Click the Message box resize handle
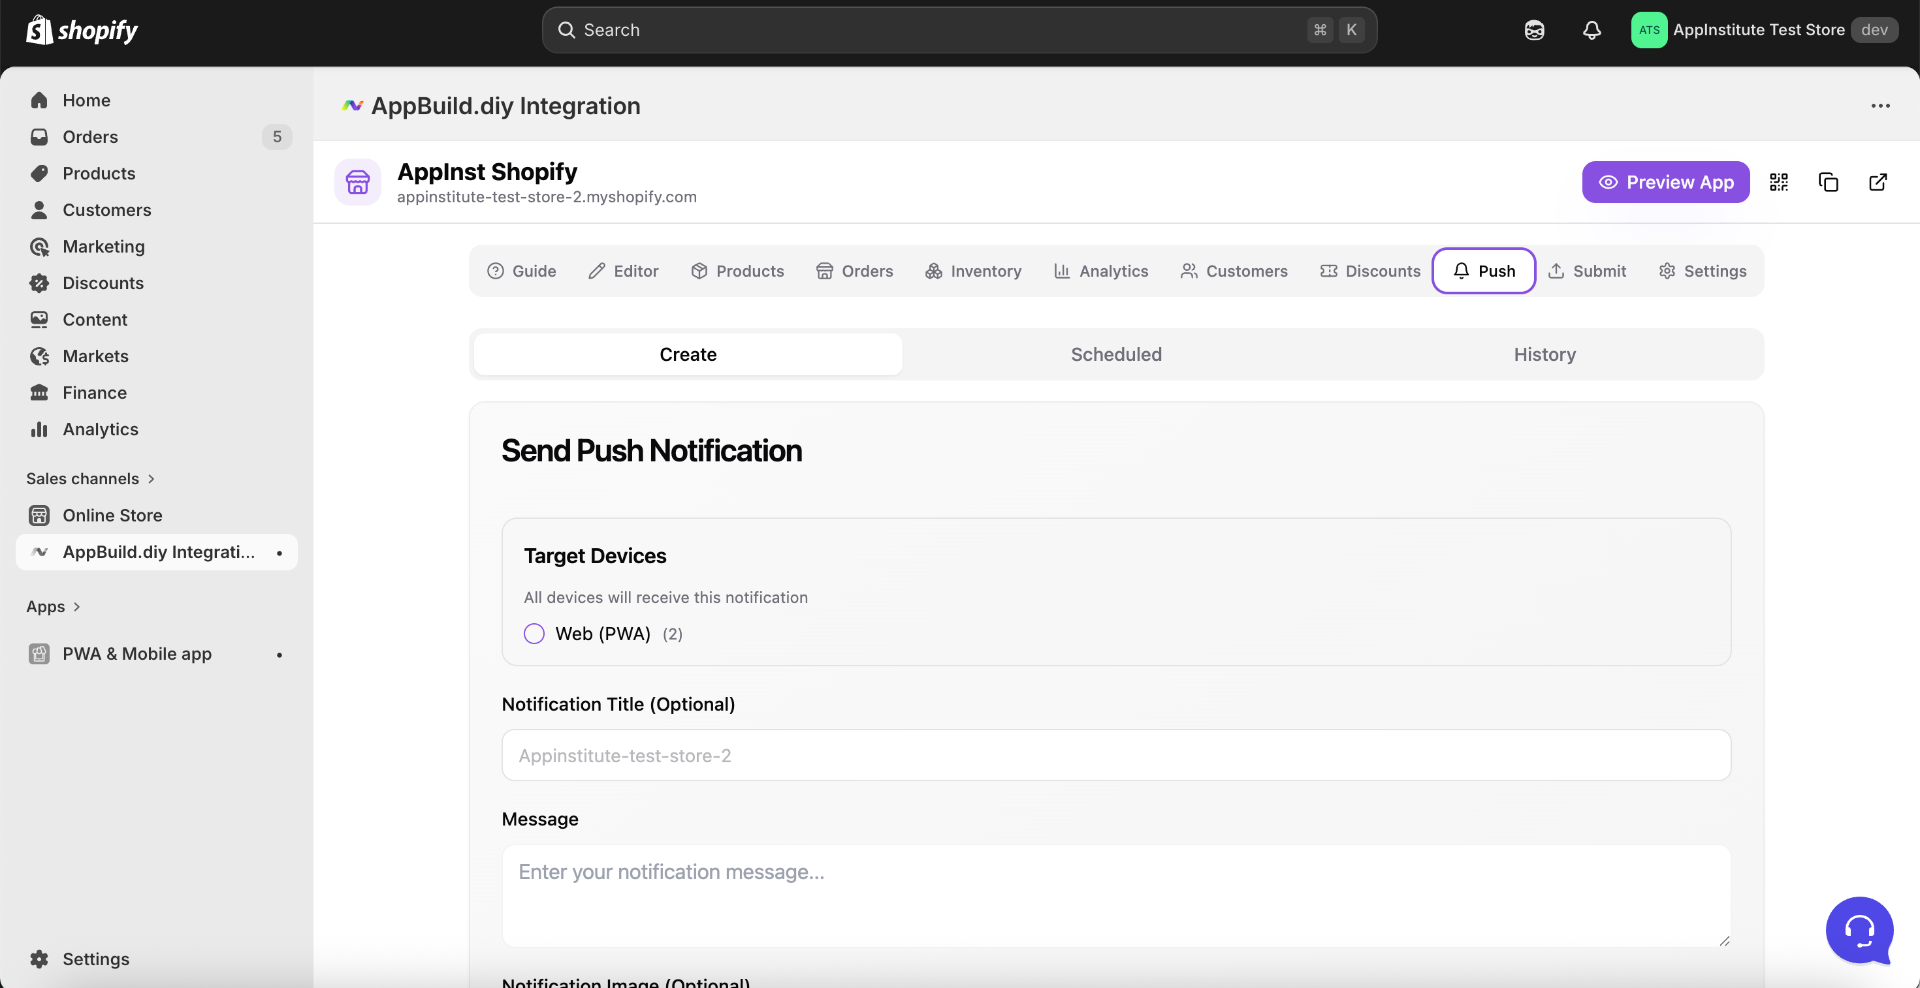Image resolution: width=1920 pixels, height=988 pixels. pos(1724,940)
